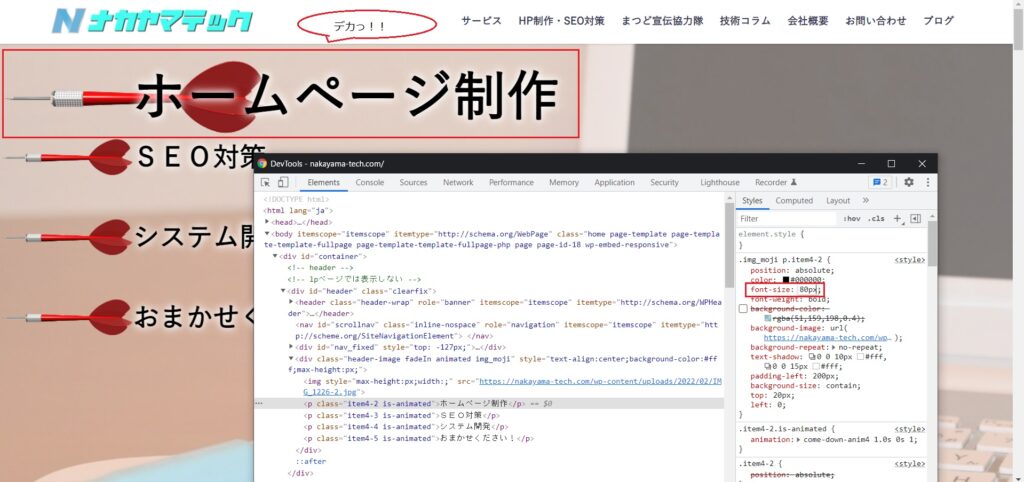Click the issues counter badge showing 2

pos(880,183)
